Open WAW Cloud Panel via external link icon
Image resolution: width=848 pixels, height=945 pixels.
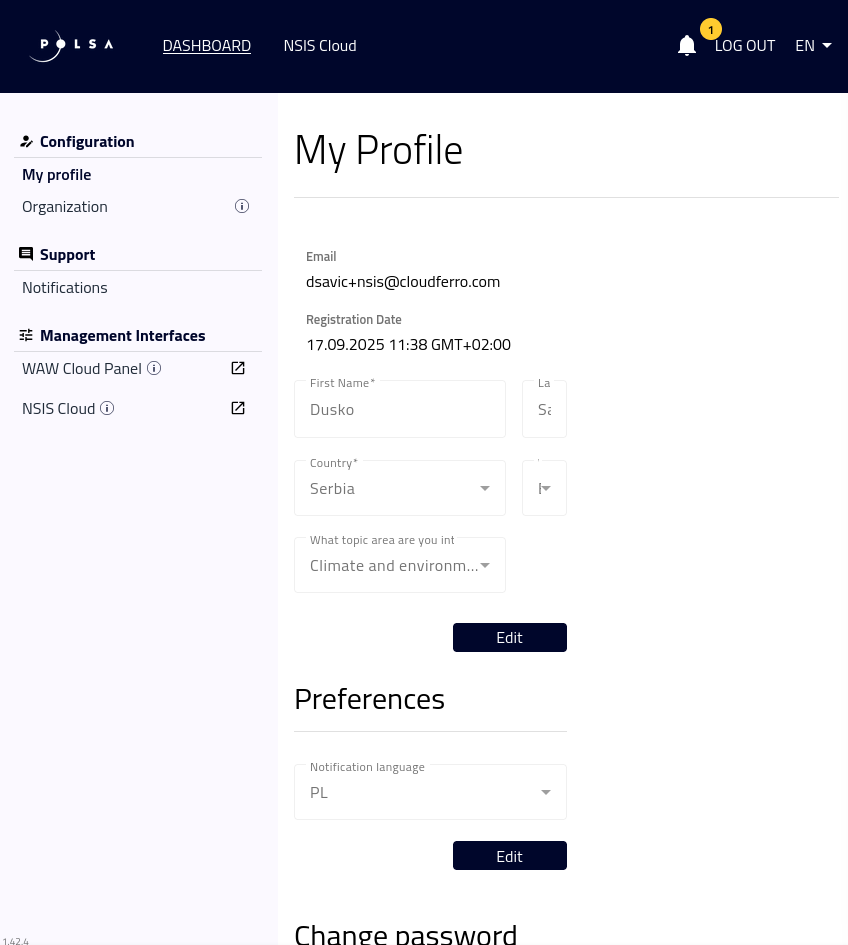coord(238,368)
